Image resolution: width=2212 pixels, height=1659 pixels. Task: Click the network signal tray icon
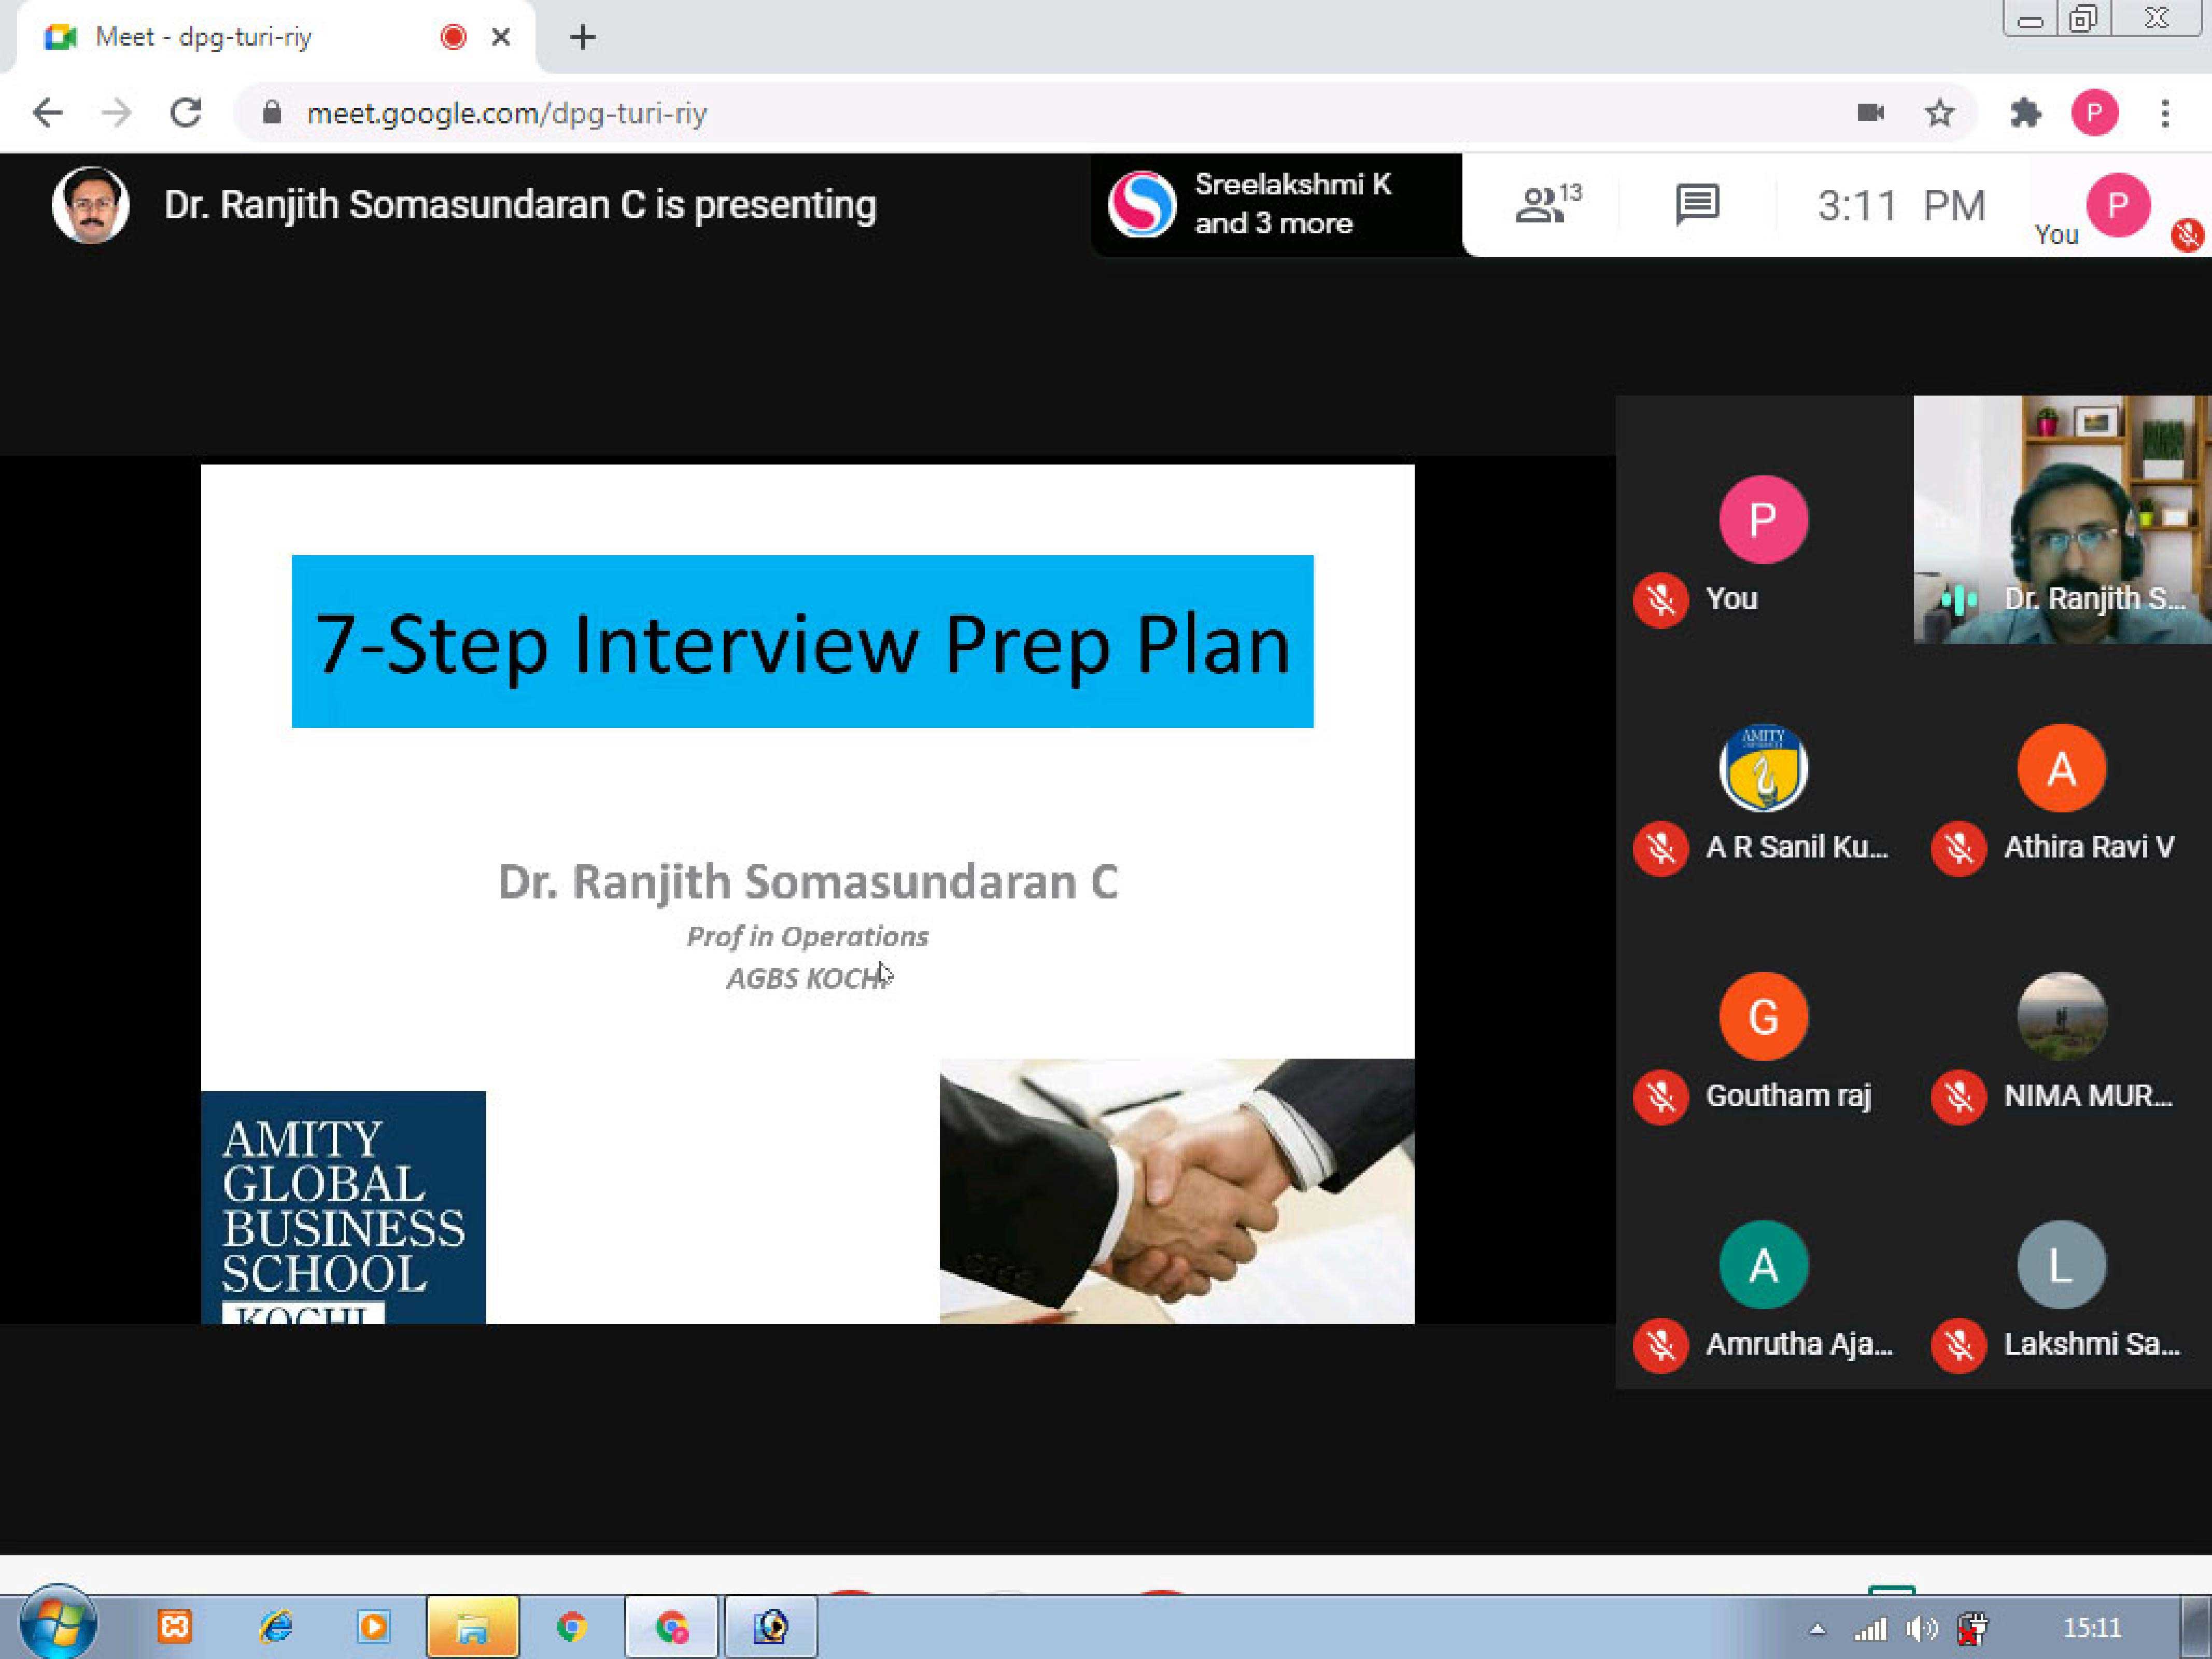click(1870, 1630)
